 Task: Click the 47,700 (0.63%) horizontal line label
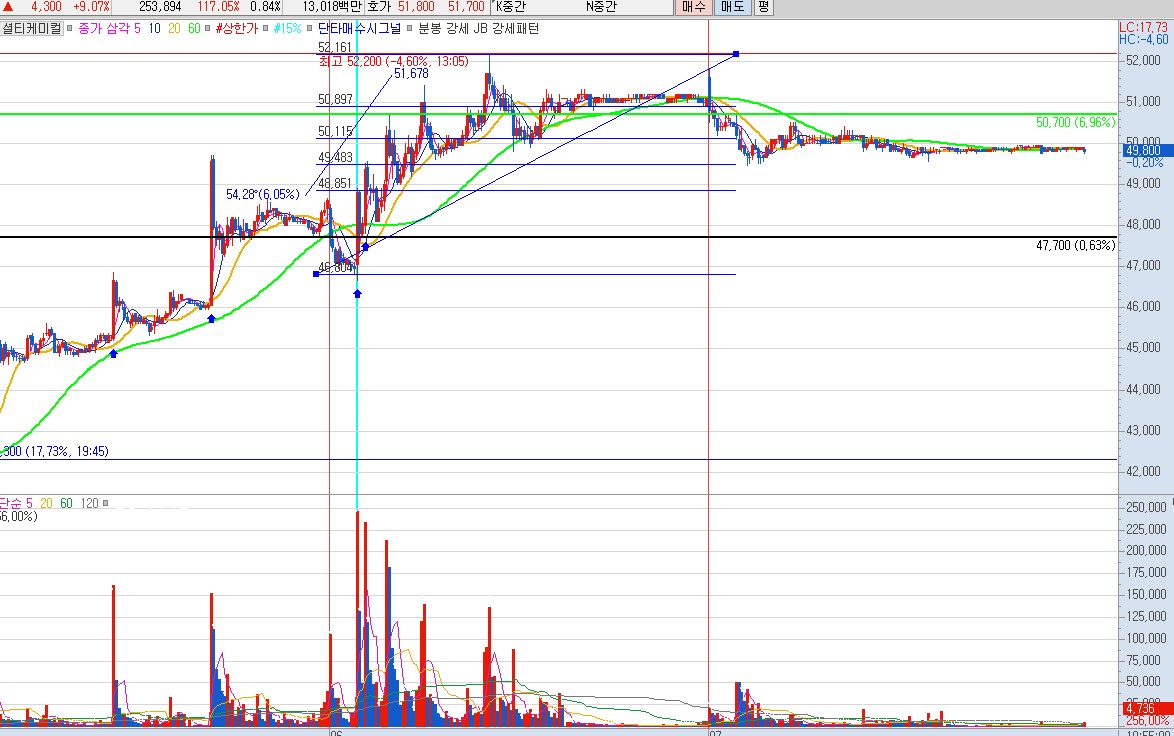tap(1075, 246)
